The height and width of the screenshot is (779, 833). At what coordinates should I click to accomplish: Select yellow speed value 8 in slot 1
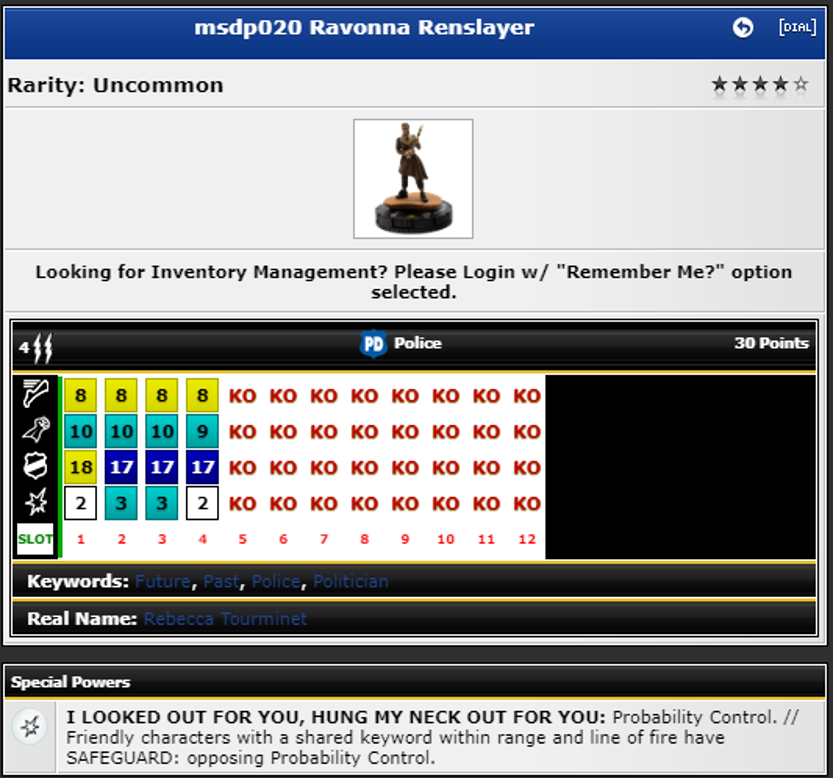tap(81, 395)
